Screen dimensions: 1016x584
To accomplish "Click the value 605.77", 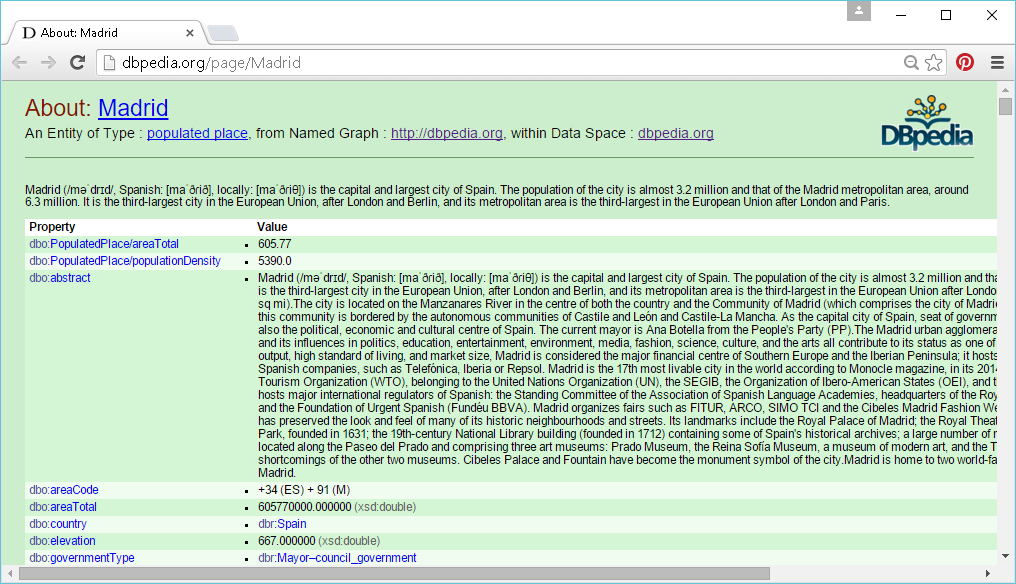I will click(x=275, y=244).
